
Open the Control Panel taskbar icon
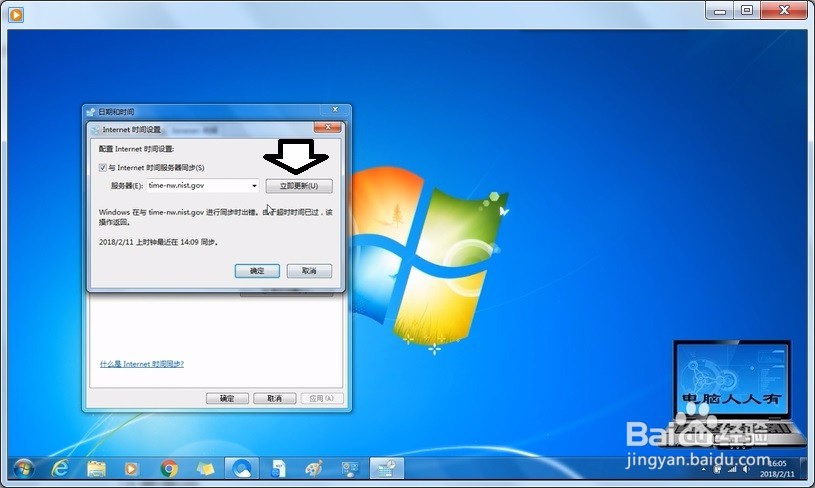(350, 469)
